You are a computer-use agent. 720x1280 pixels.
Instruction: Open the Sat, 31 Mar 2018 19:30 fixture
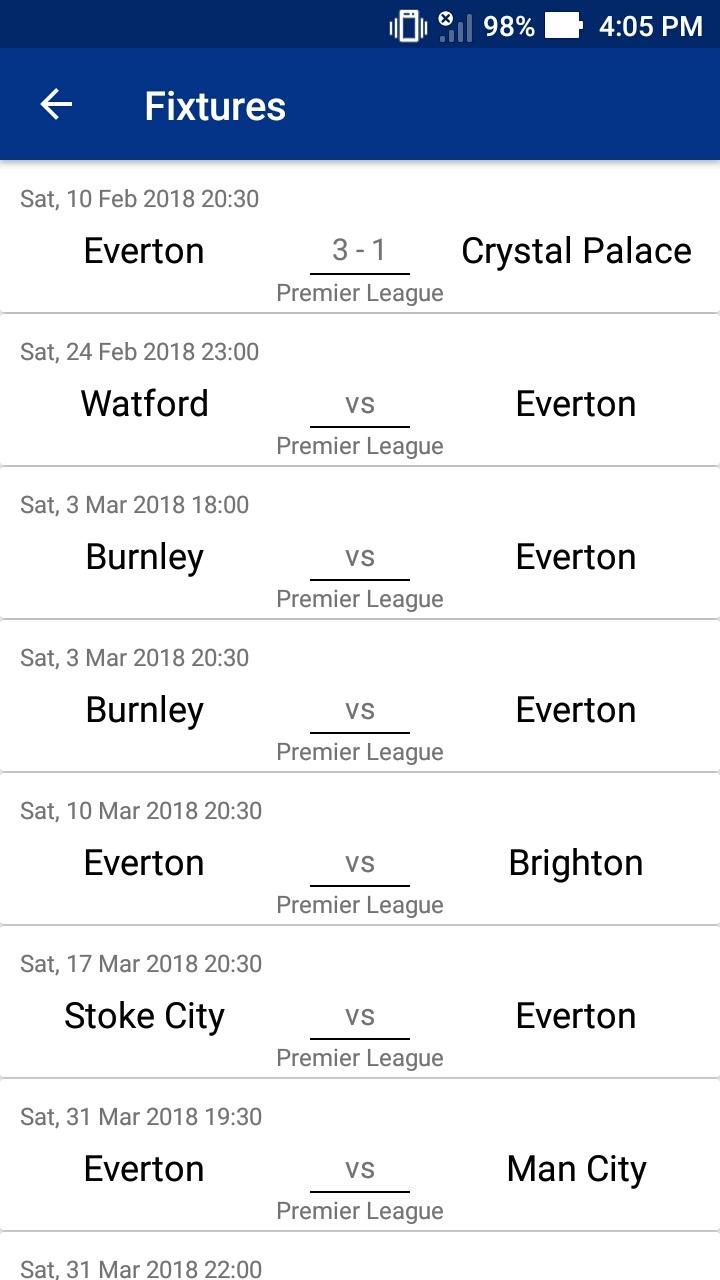(360, 1155)
